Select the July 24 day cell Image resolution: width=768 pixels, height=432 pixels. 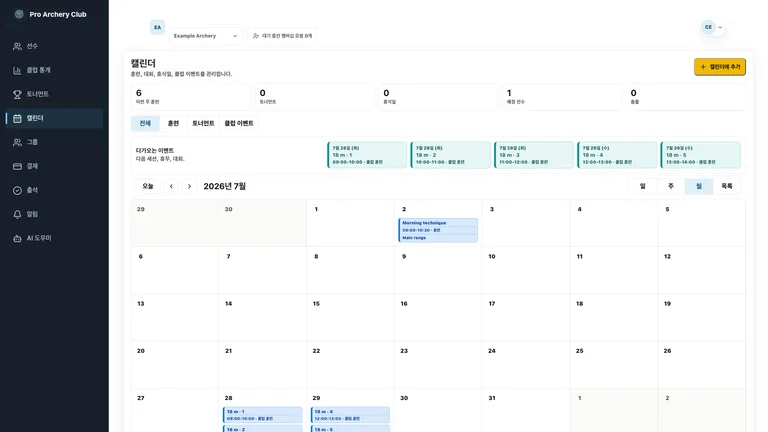coord(526,365)
